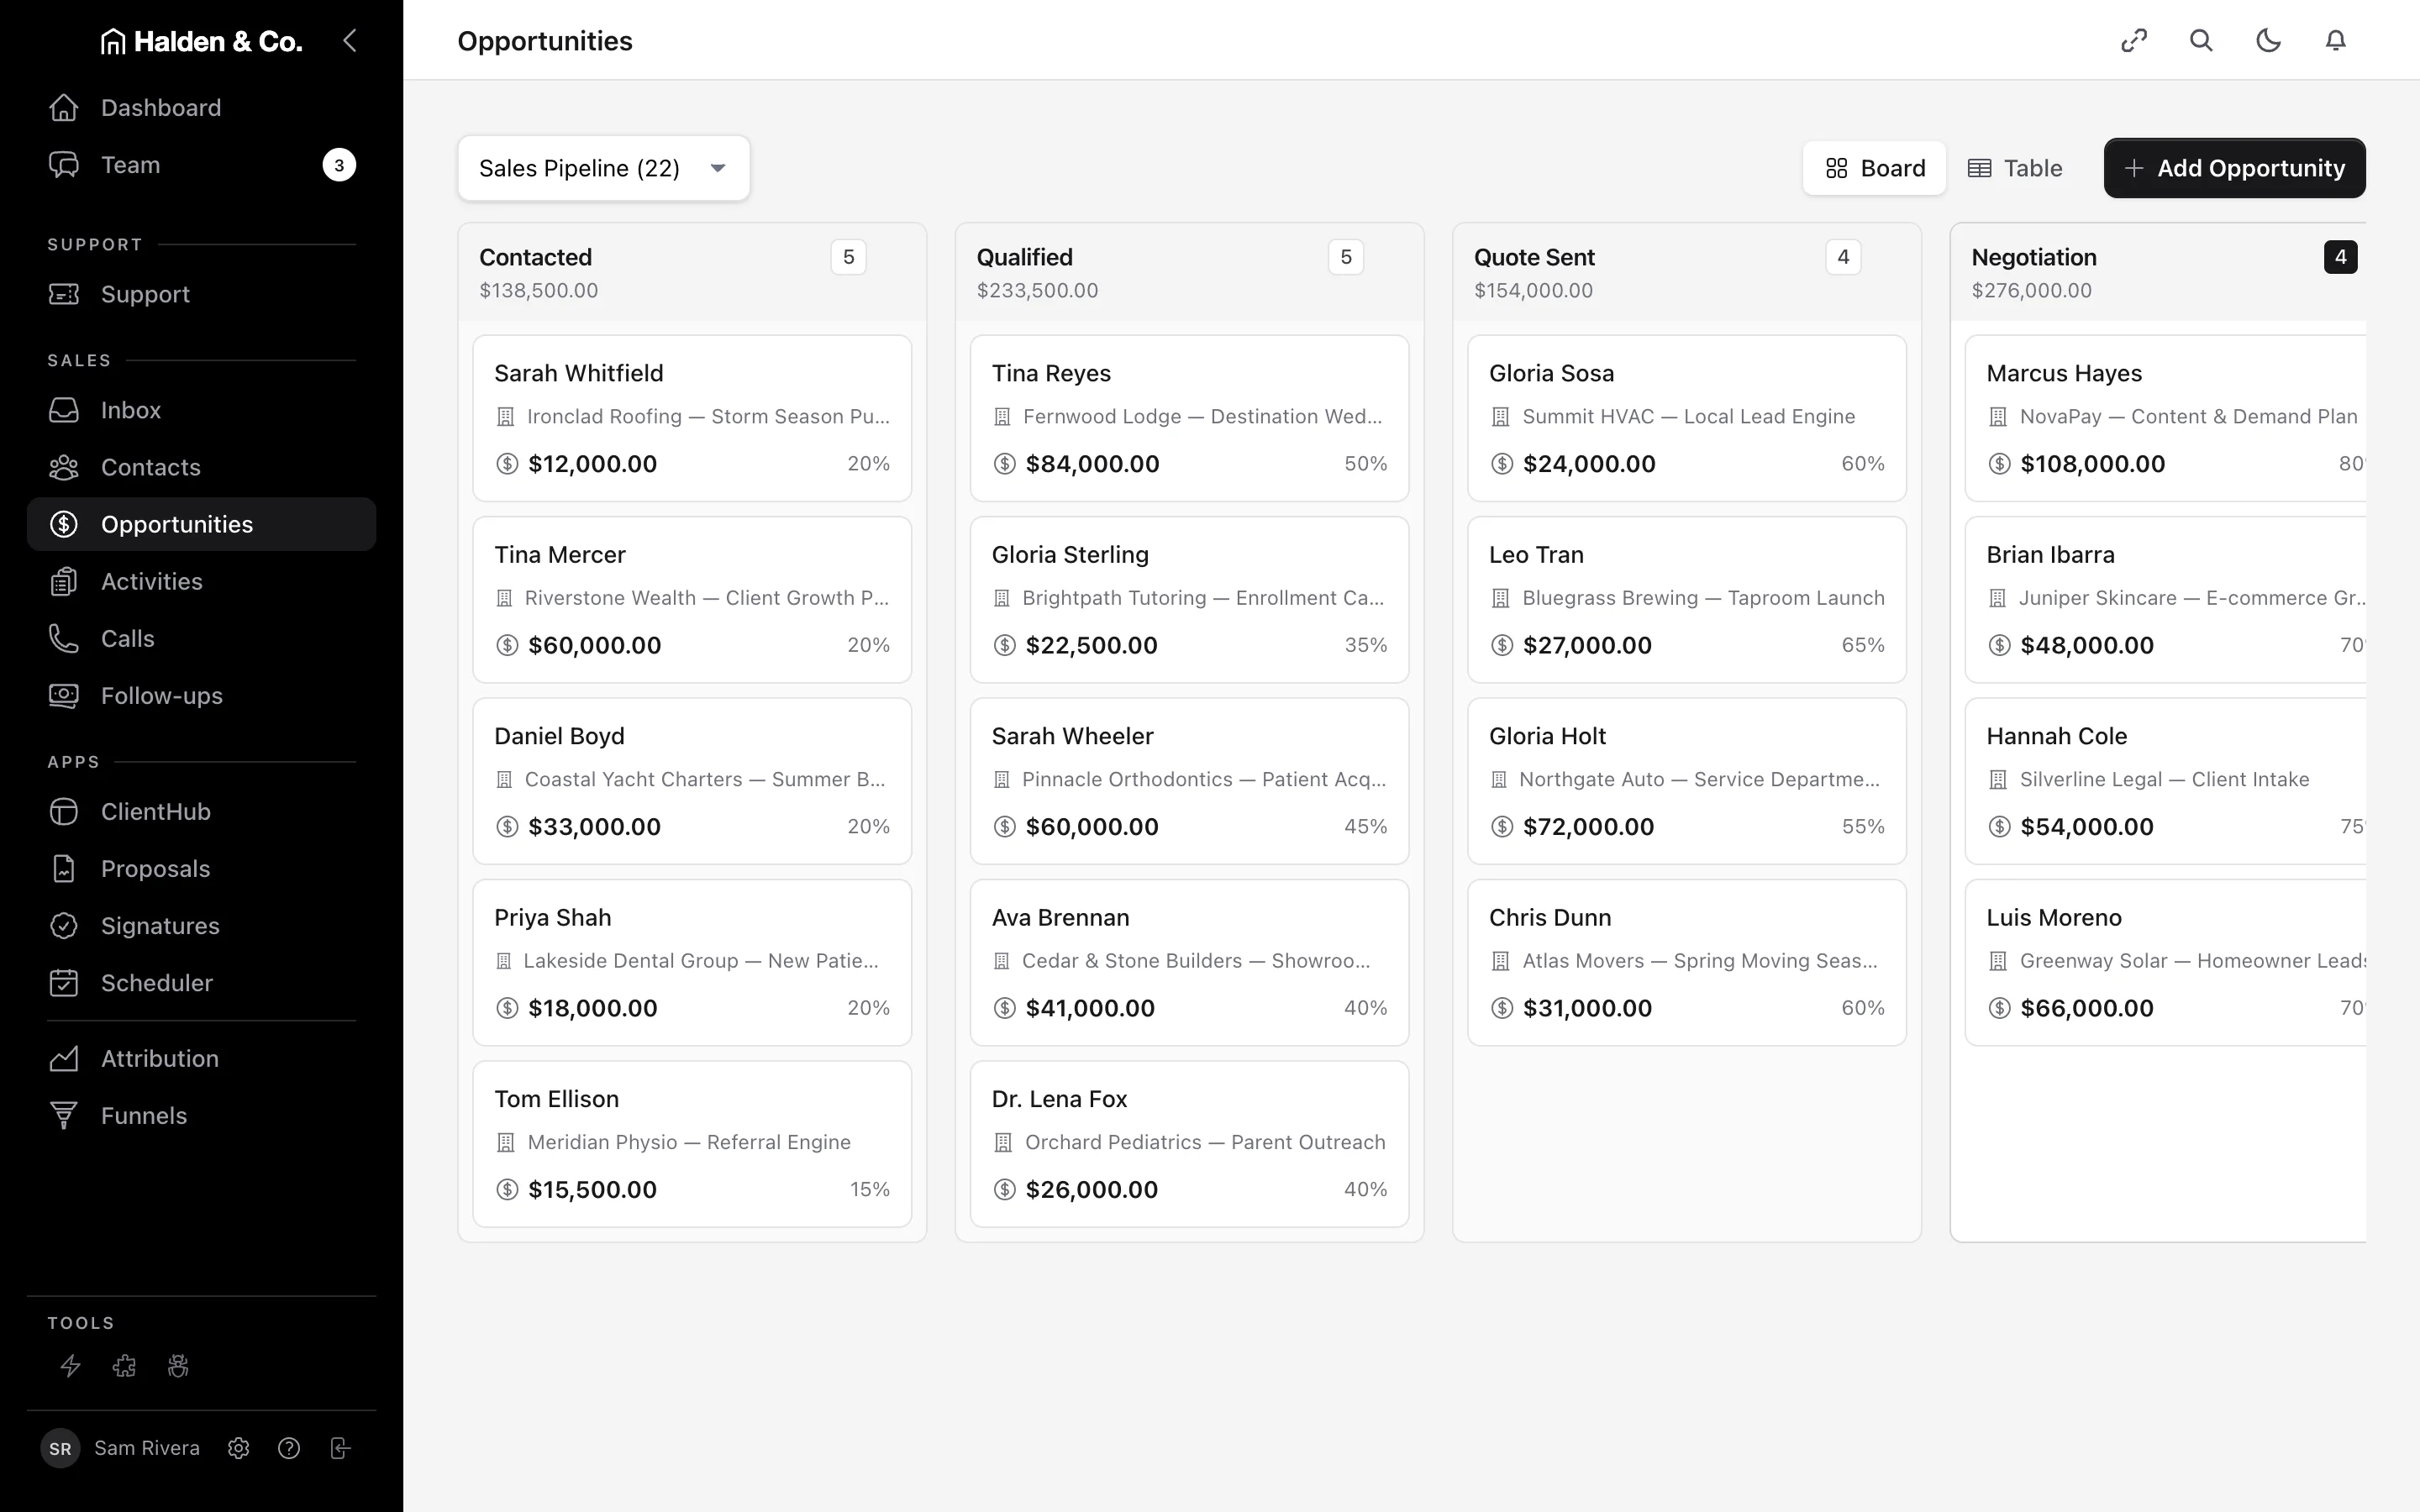Open Funnels in sidebar

[201, 1115]
